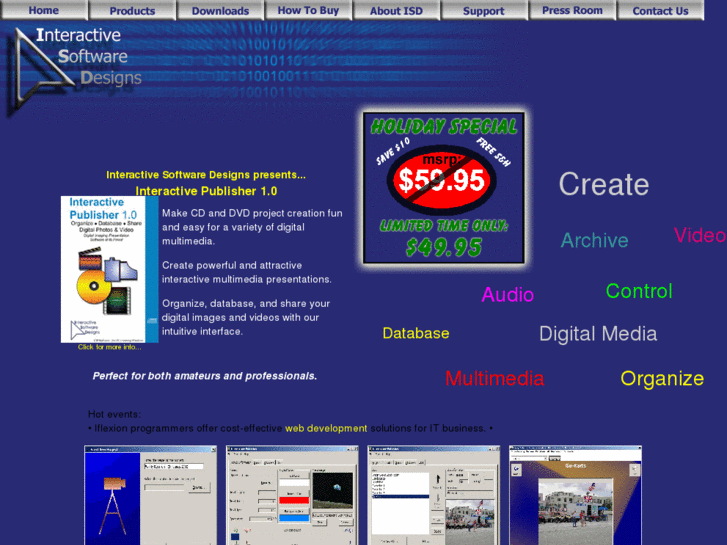Open the About ISD page

coord(396,10)
